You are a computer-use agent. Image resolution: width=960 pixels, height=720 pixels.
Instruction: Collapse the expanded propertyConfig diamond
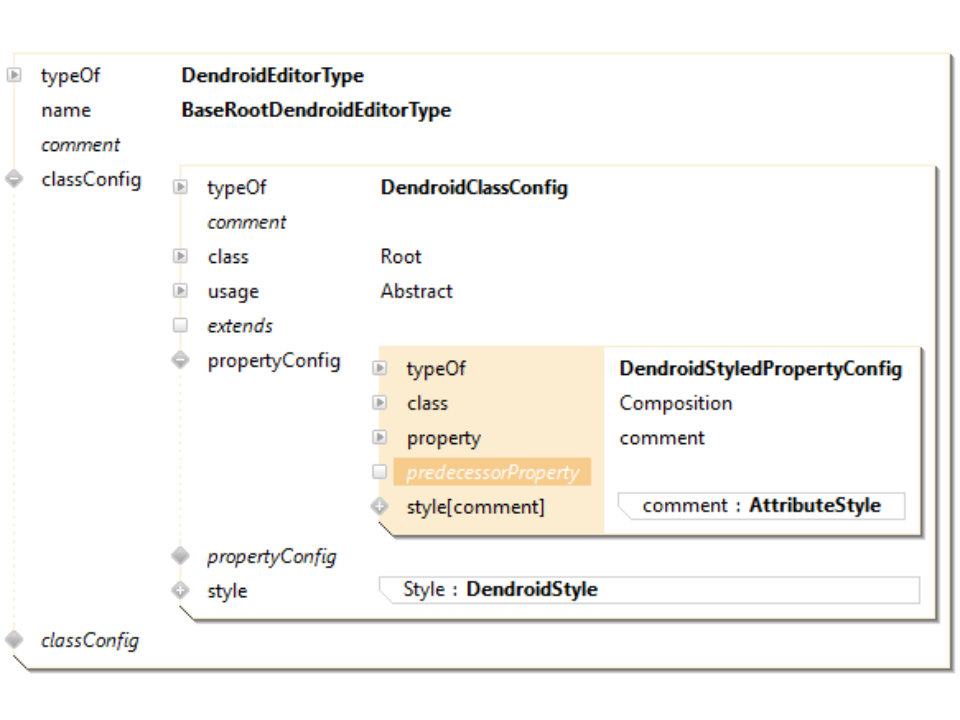[x=180, y=360]
